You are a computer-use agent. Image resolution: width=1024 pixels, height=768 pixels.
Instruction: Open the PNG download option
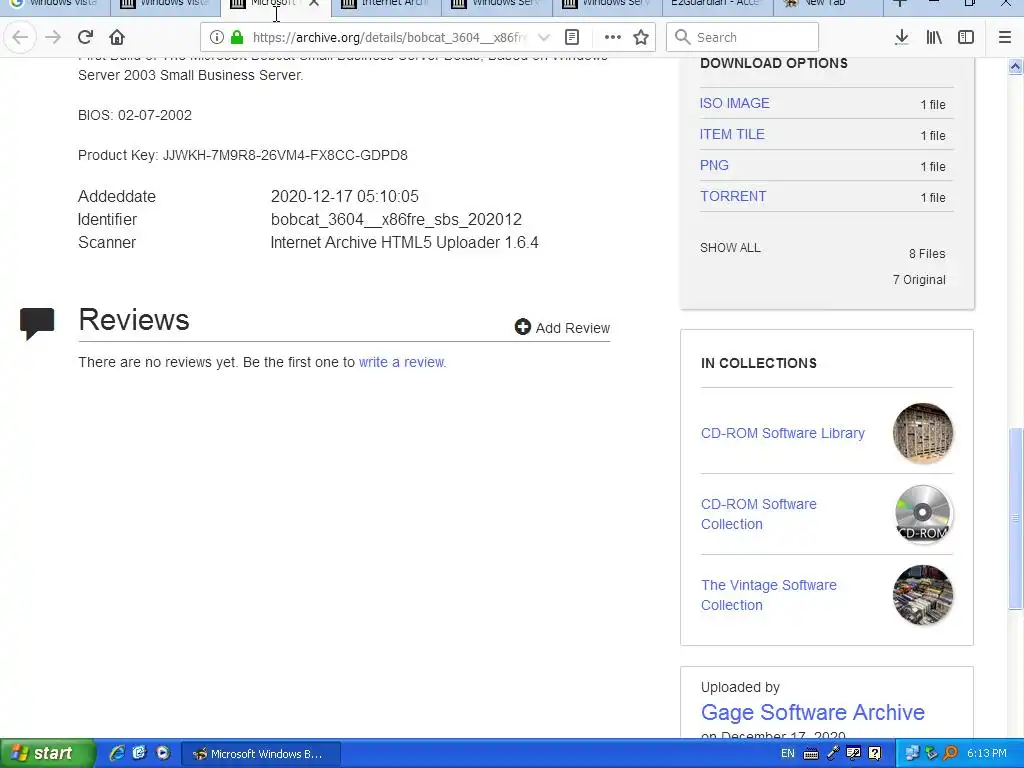click(714, 165)
